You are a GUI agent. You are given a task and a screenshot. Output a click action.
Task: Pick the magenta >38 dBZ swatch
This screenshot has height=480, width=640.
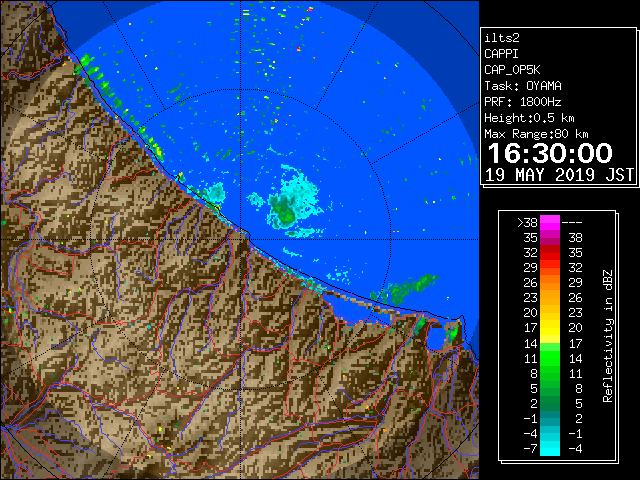(x=550, y=223)
